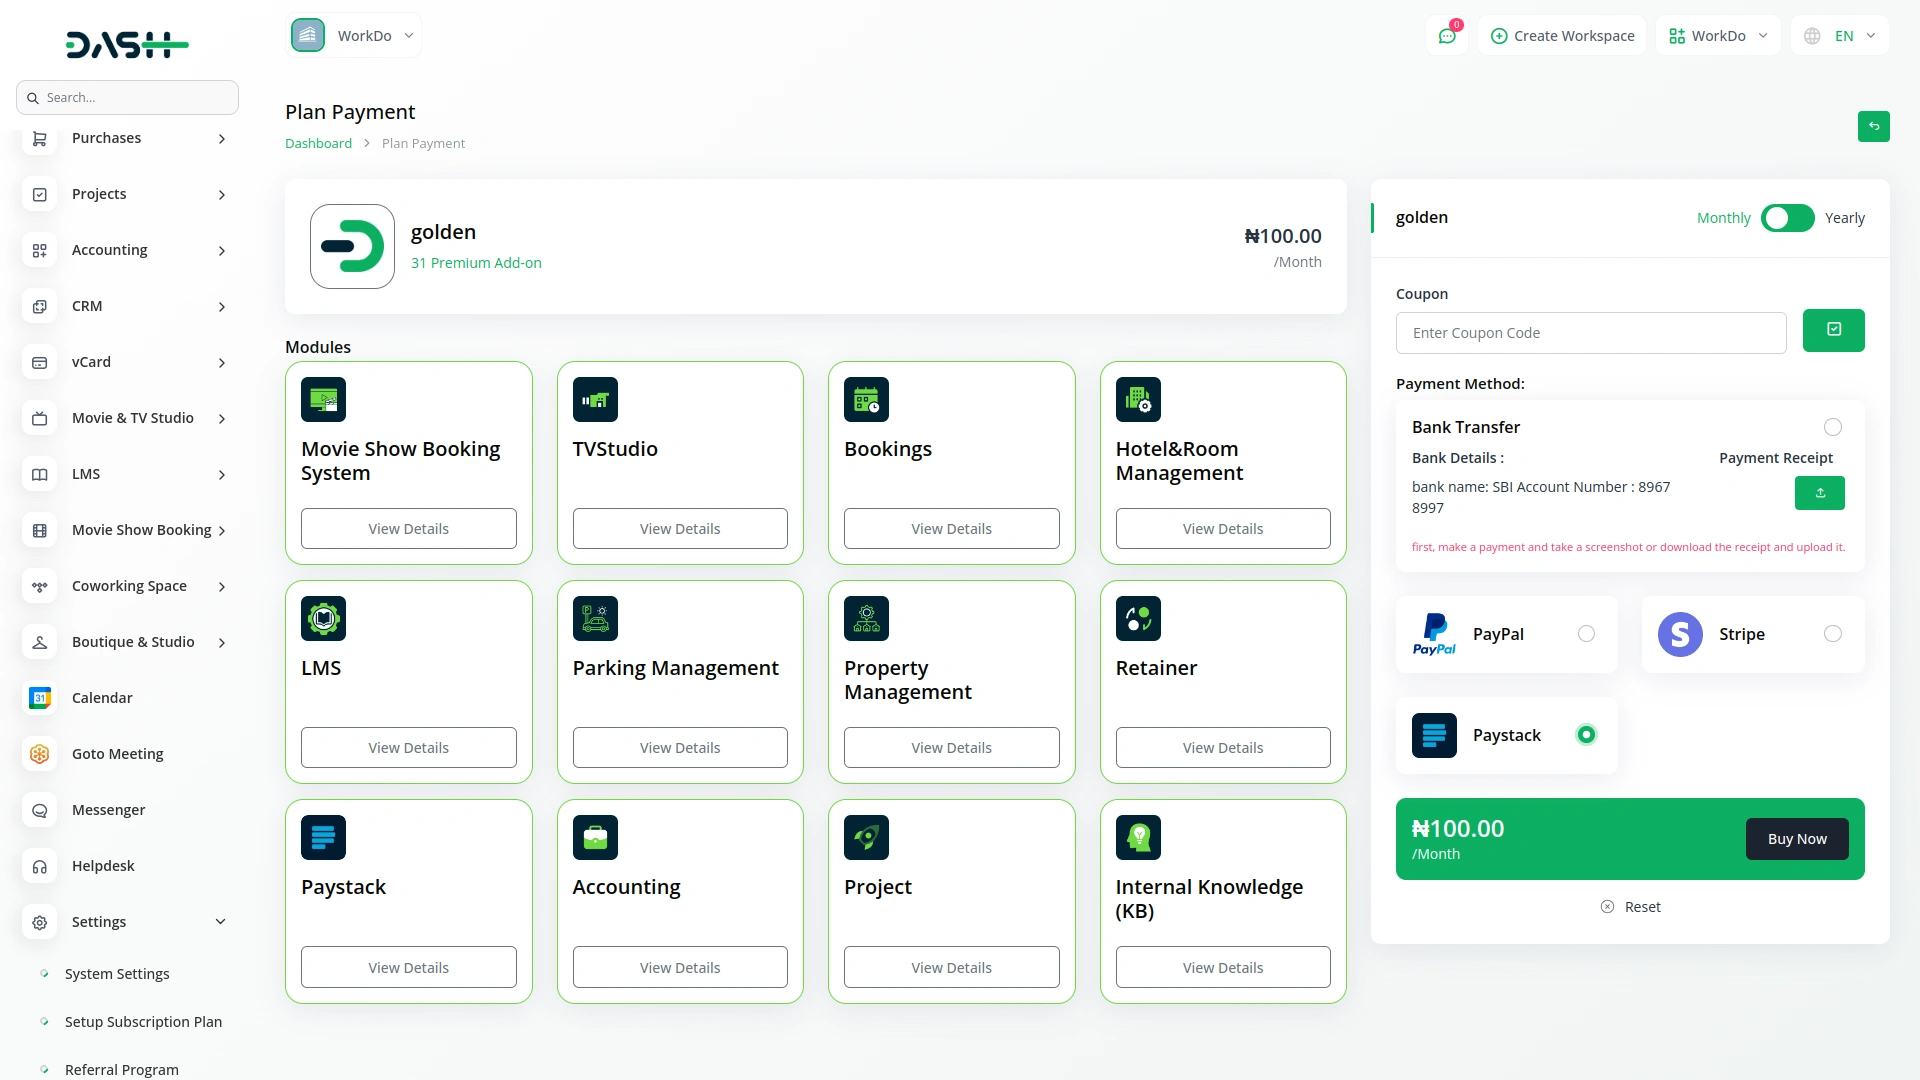Click inside the Enter Coupon Code field
This screenshot has height=1080, width=1920.
[1591, 332]
